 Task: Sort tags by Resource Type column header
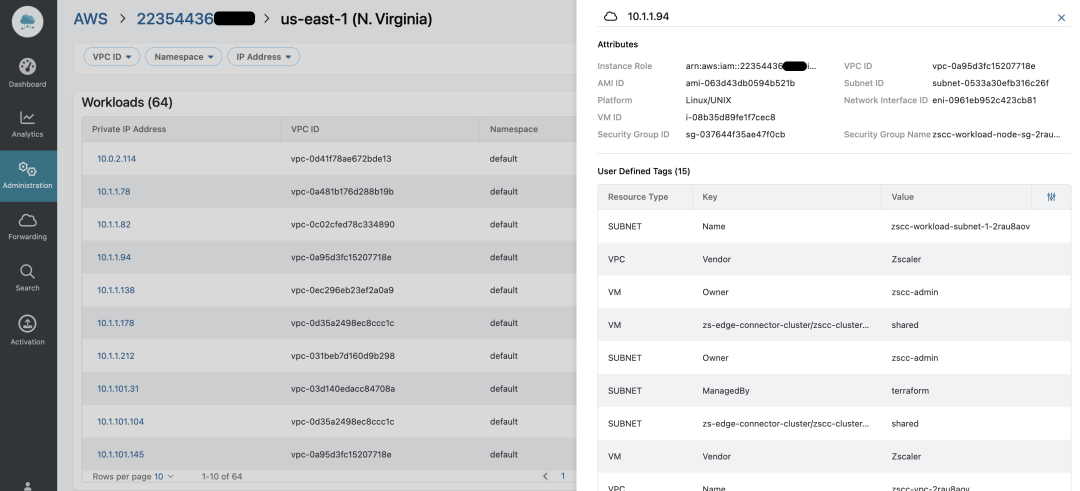[x=638, y=197]
